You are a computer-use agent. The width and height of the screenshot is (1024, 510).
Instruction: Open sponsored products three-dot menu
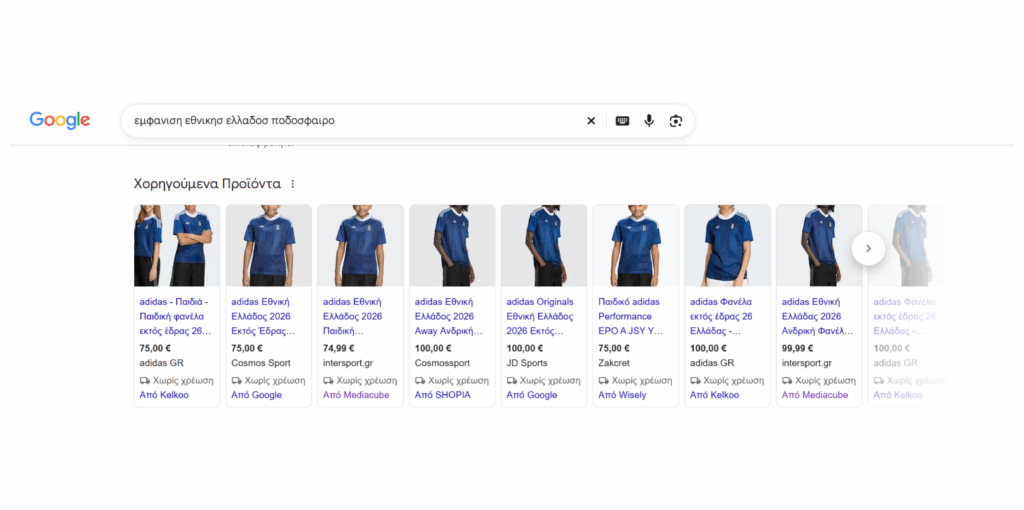[x=293, y=184]
